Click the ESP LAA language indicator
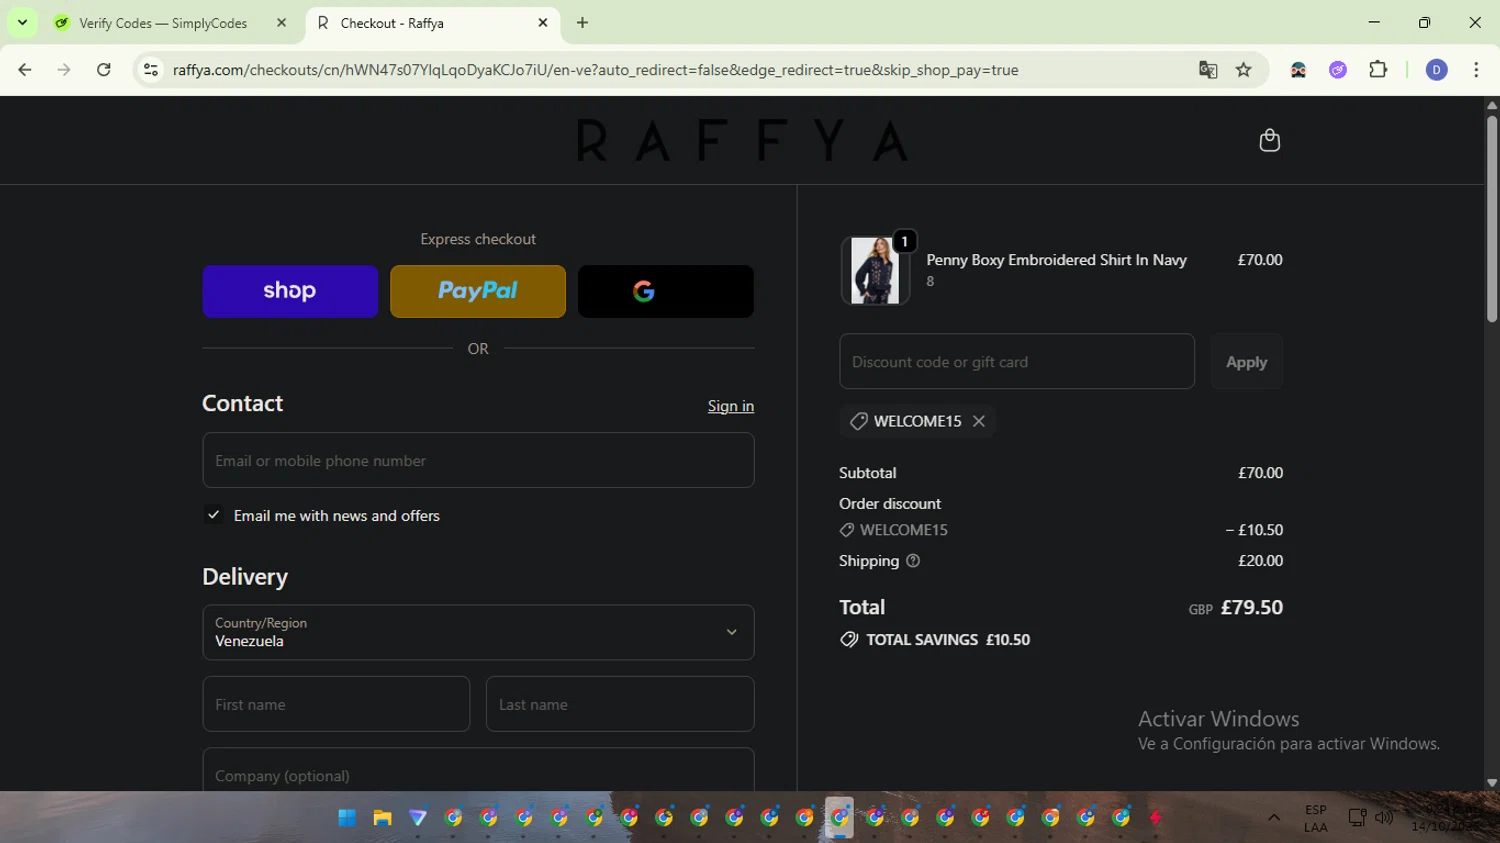 1316,818
